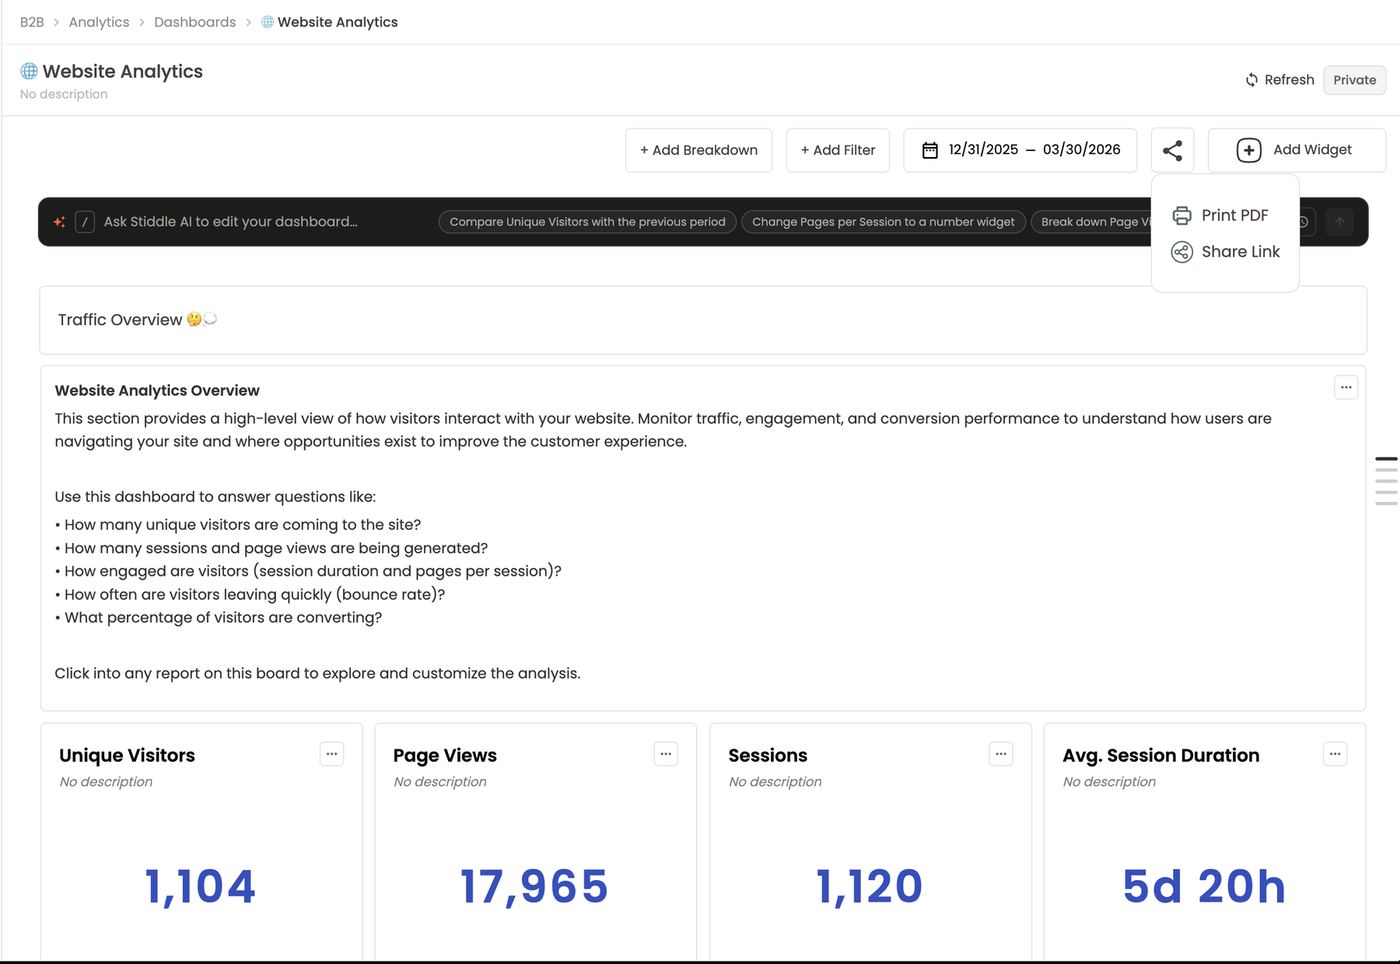Click the slash command icon in AI bar
This screenshot has height=964, width=1400.
(85, 222)
